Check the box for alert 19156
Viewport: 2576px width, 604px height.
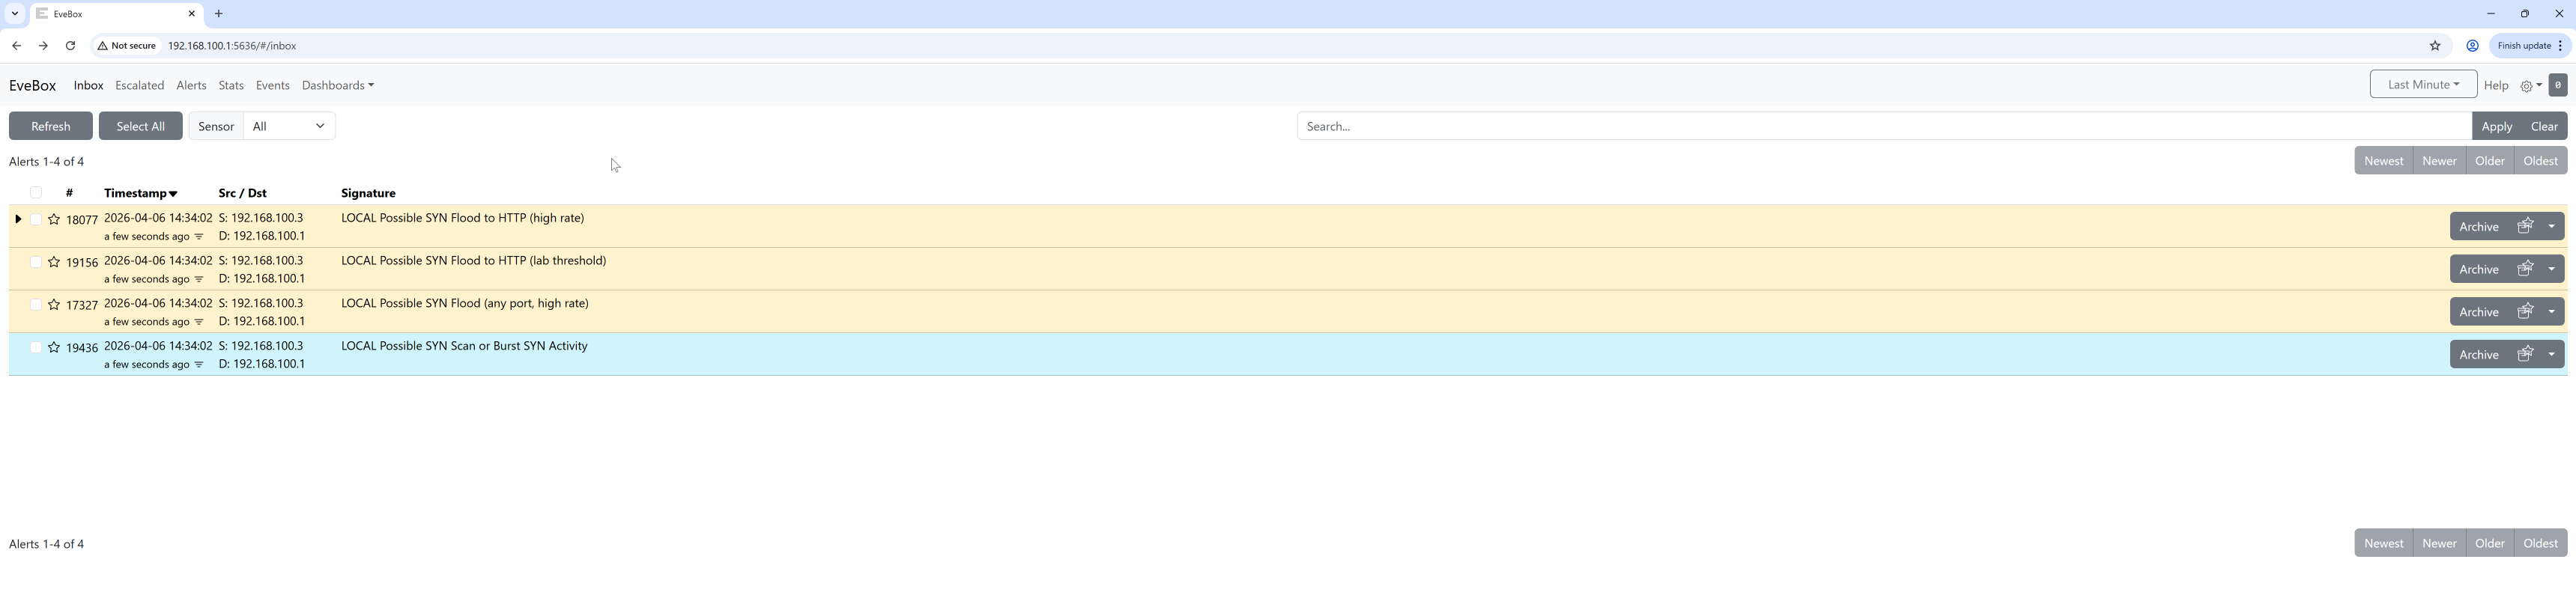point(36,262)
